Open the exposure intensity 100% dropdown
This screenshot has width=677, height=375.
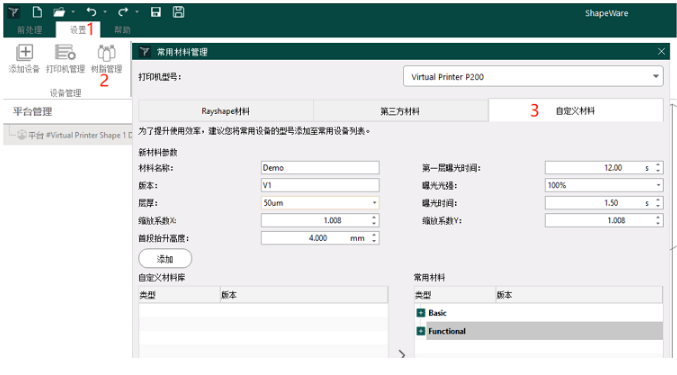tap(604, 185)
